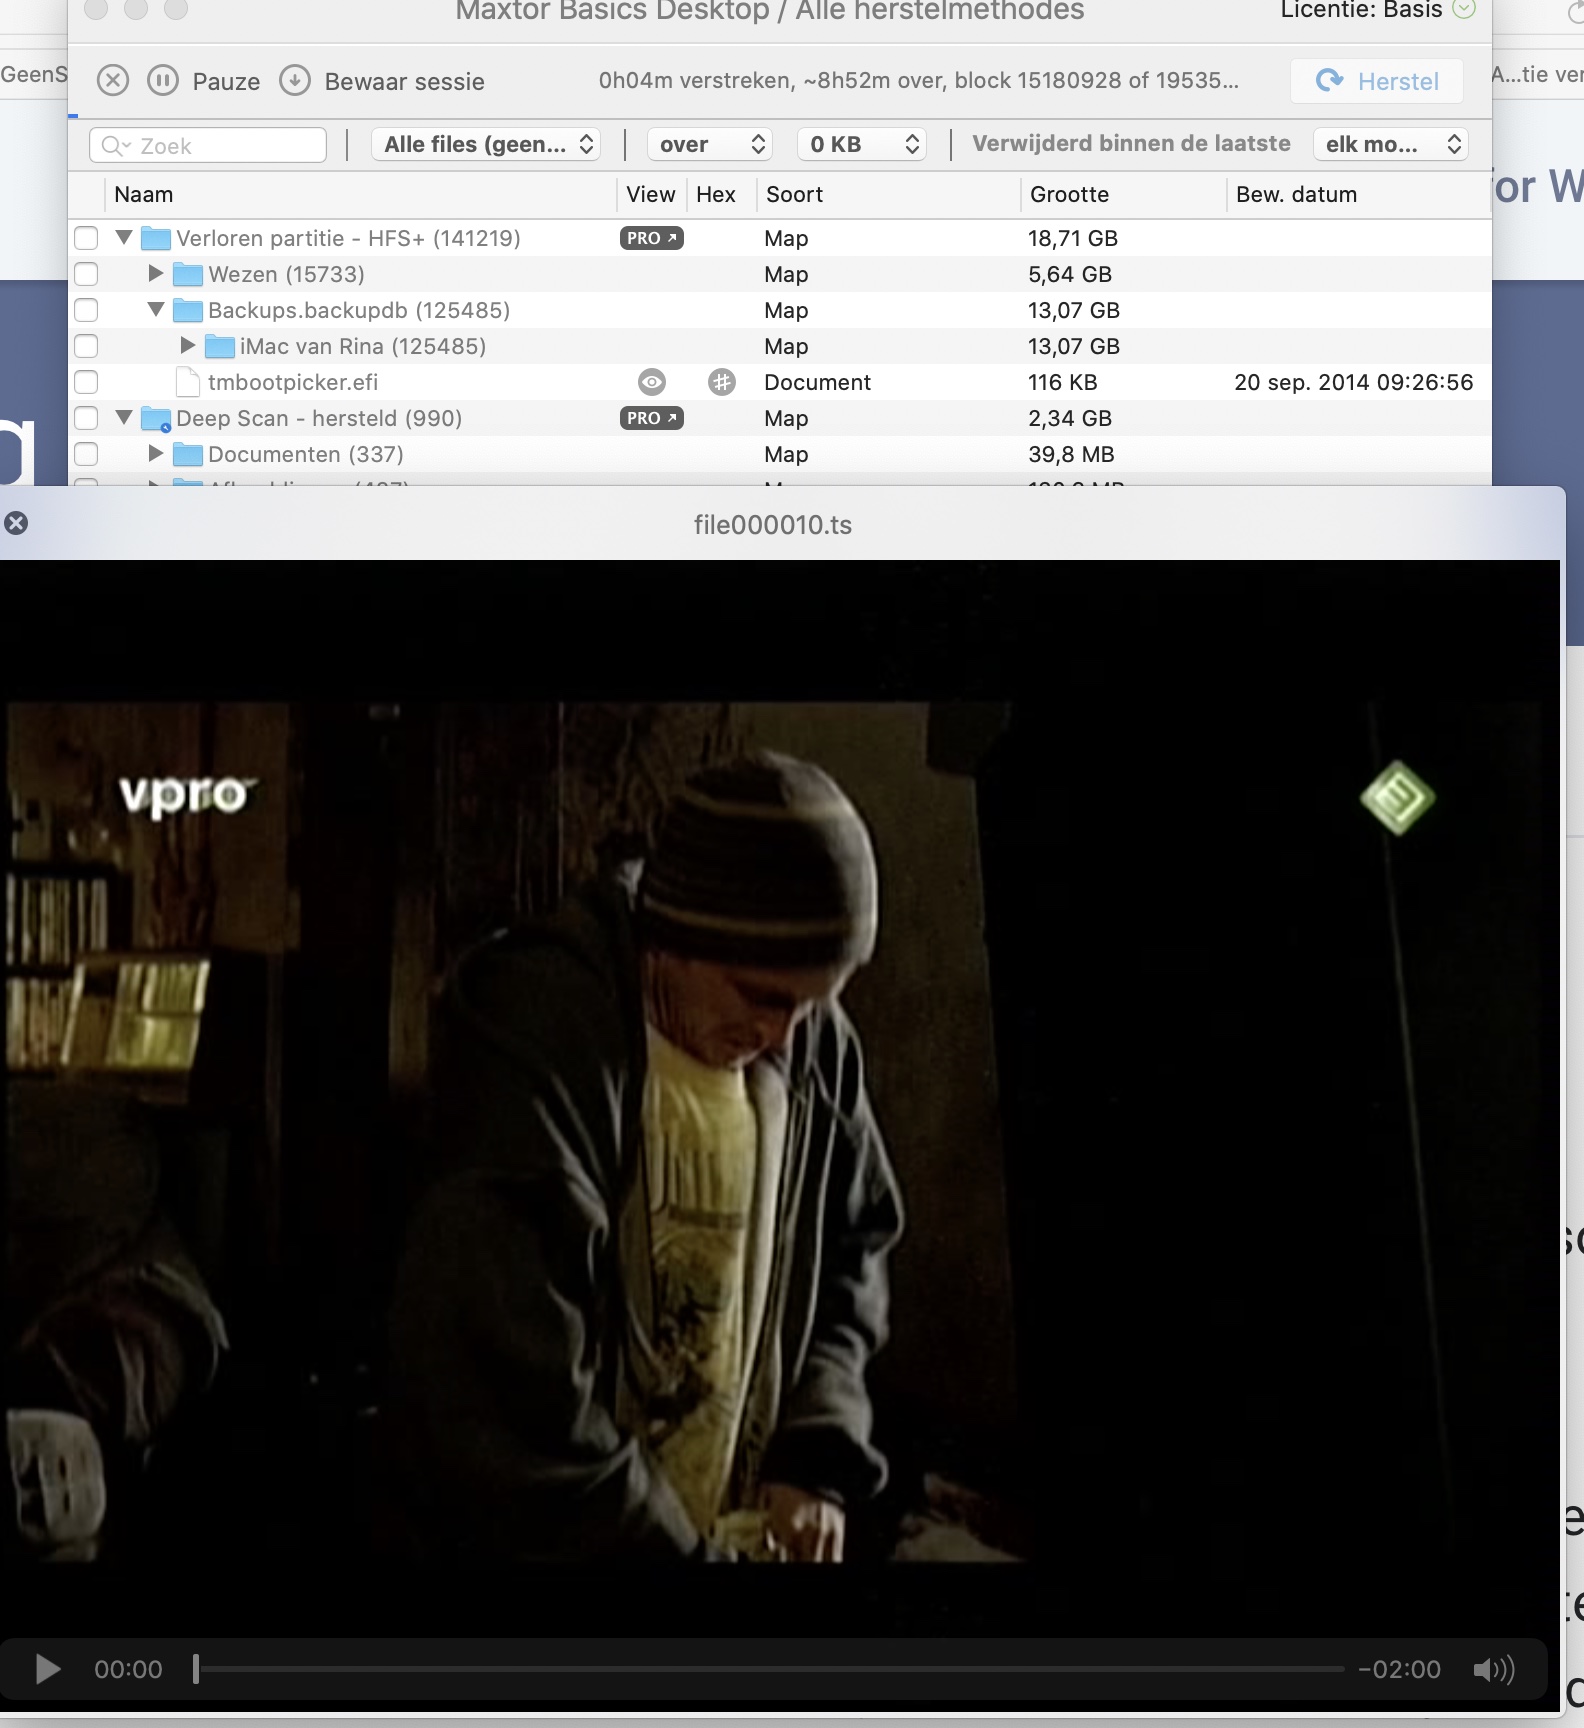Sort by the Grootte column header
1584x1728 pixels.
pos(1069,194)
